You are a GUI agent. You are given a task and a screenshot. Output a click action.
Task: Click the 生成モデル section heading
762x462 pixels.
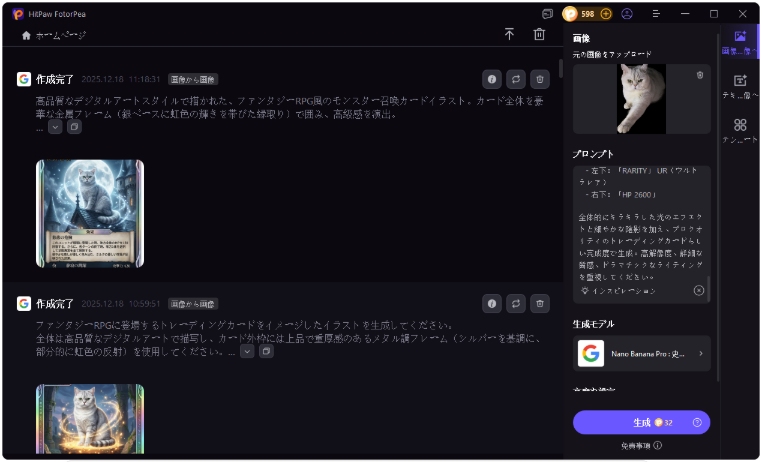tap(593, 324)
